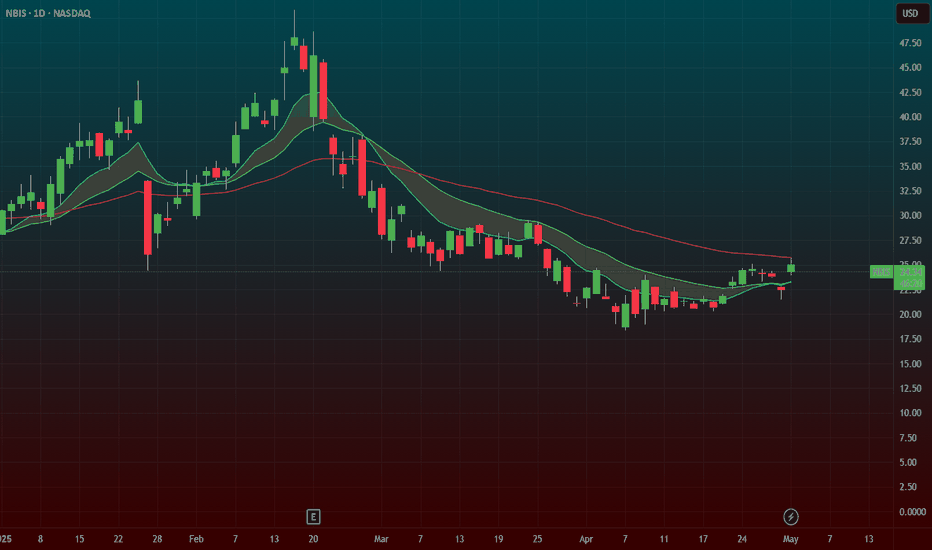Image resolution: width=932 pixels, height=550 pixels.
Task: Click the 40.00 price axis label
Action: point(910,117)
